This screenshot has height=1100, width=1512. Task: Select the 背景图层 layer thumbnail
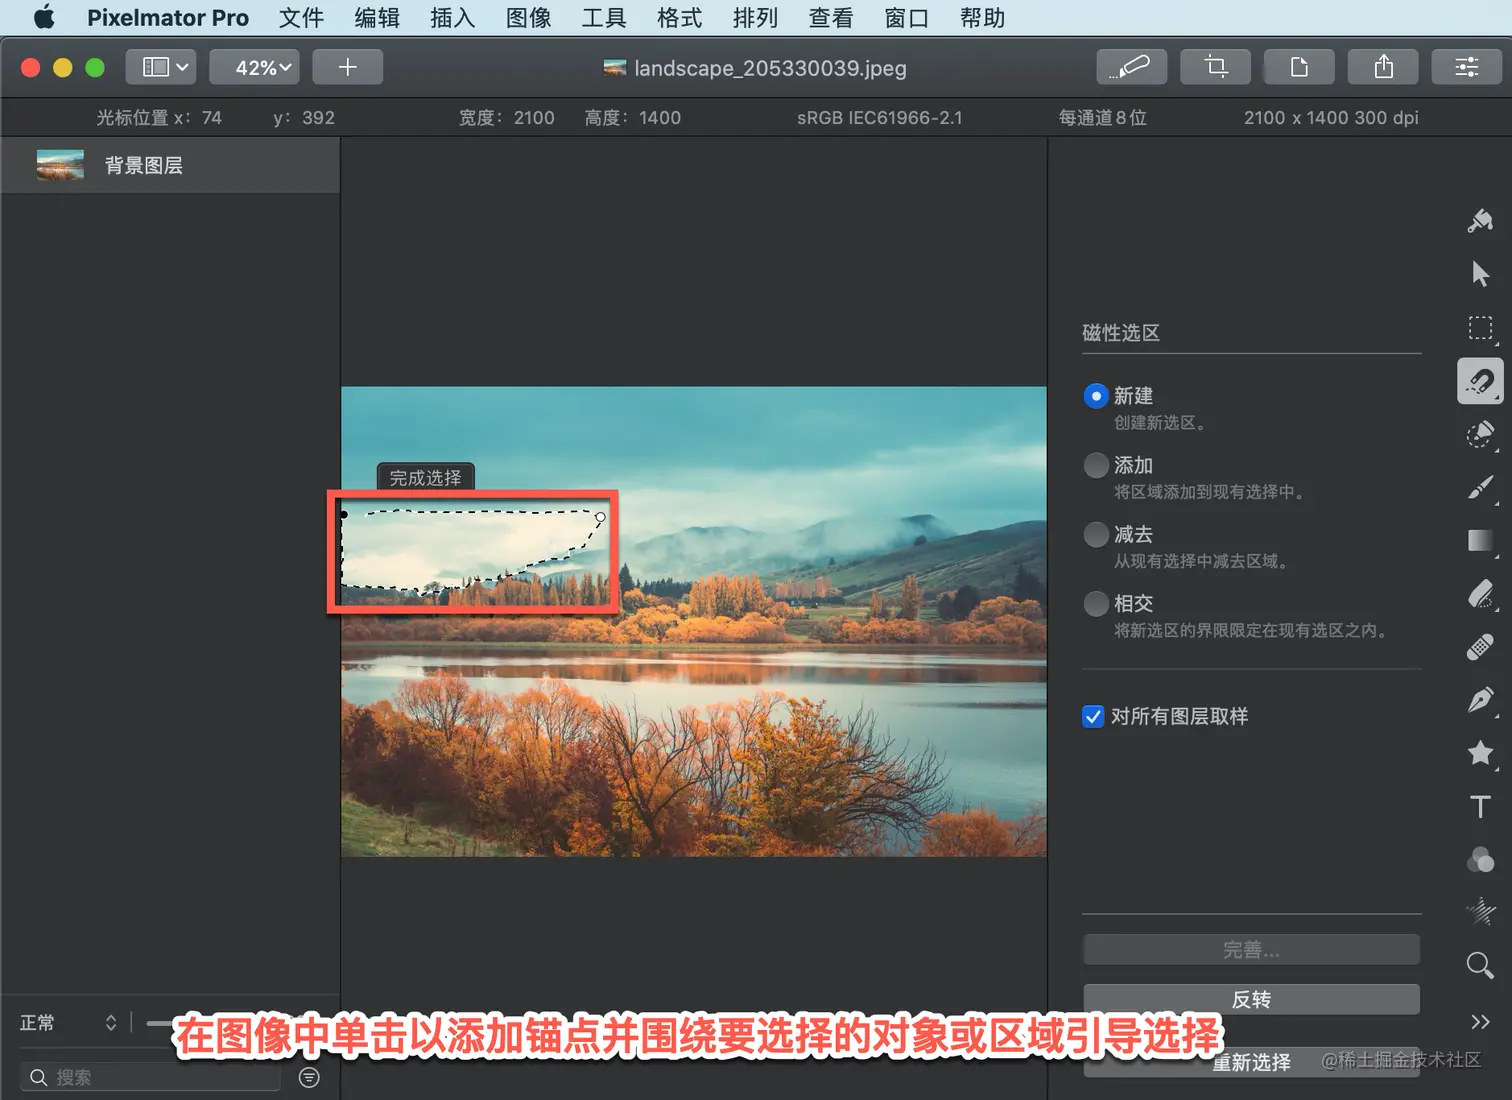(60, 165)
